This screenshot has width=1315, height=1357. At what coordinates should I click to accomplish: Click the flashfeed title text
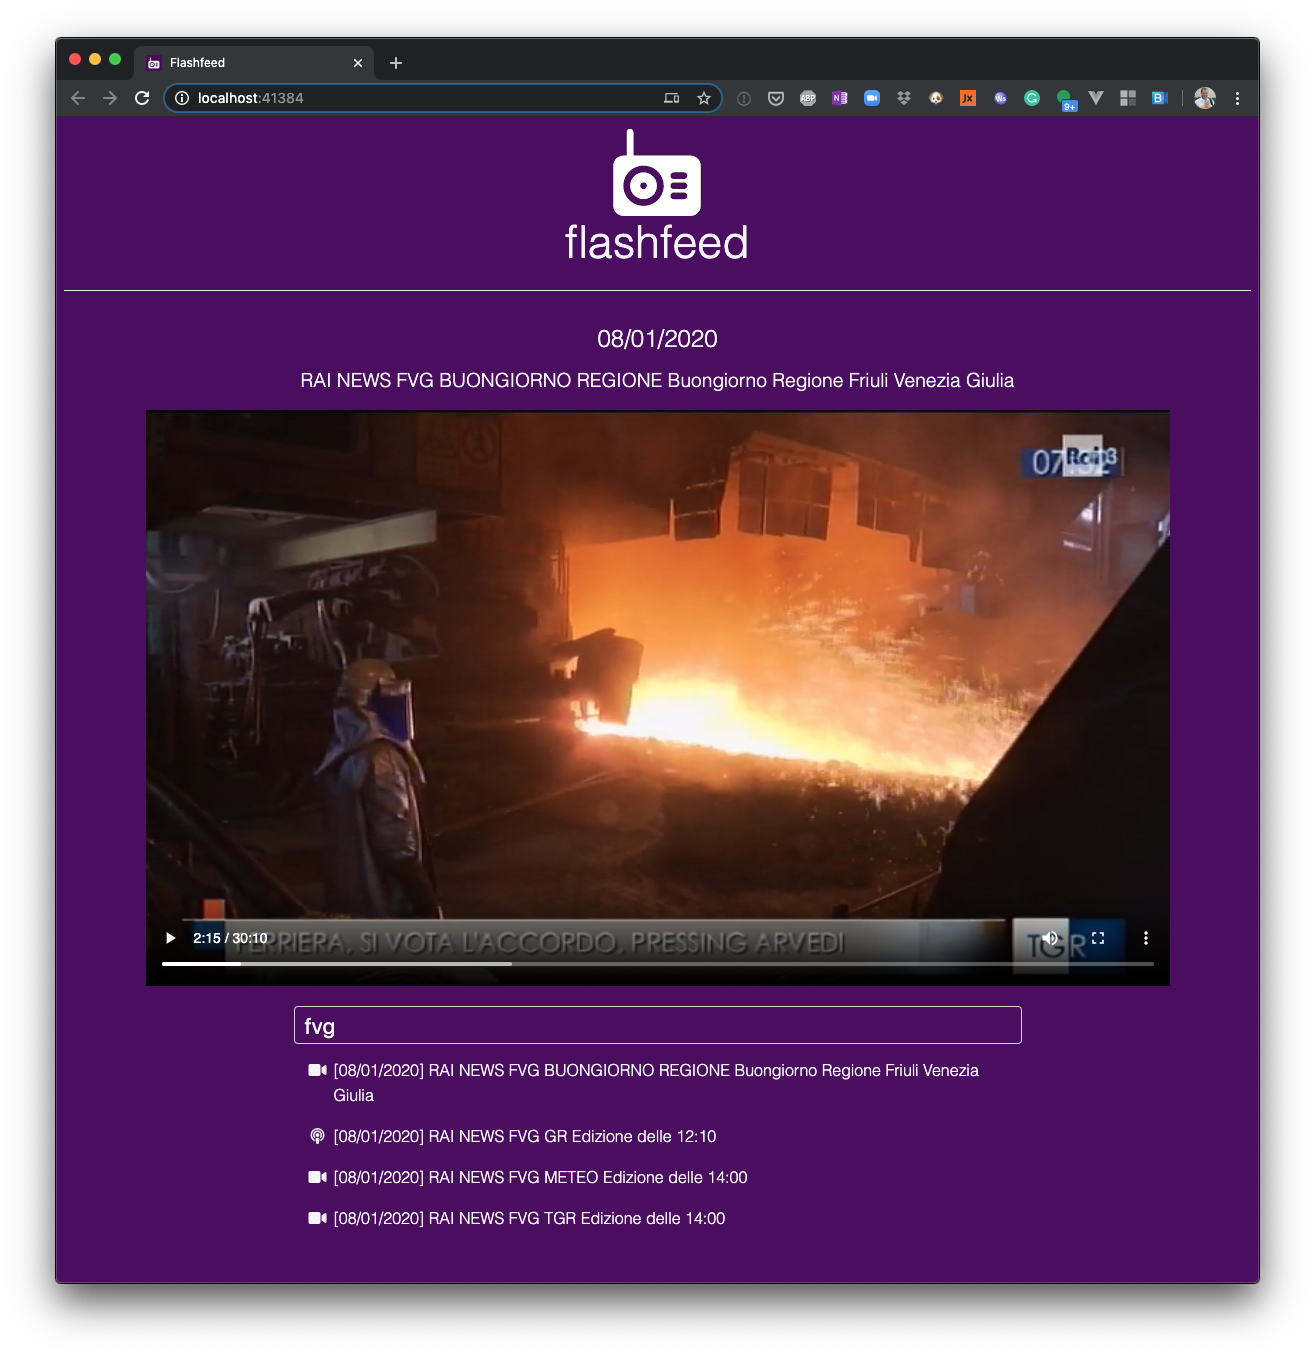pos(657,243)
